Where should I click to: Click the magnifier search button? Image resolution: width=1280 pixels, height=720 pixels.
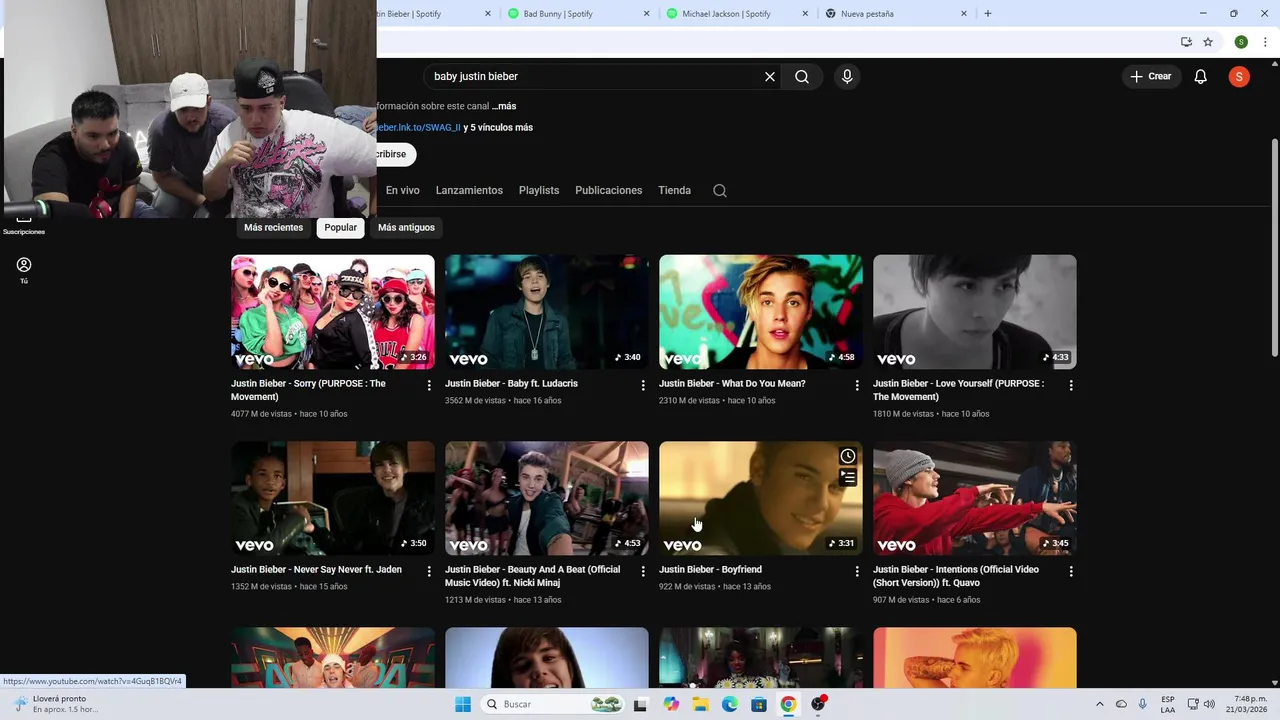point(802,76)
